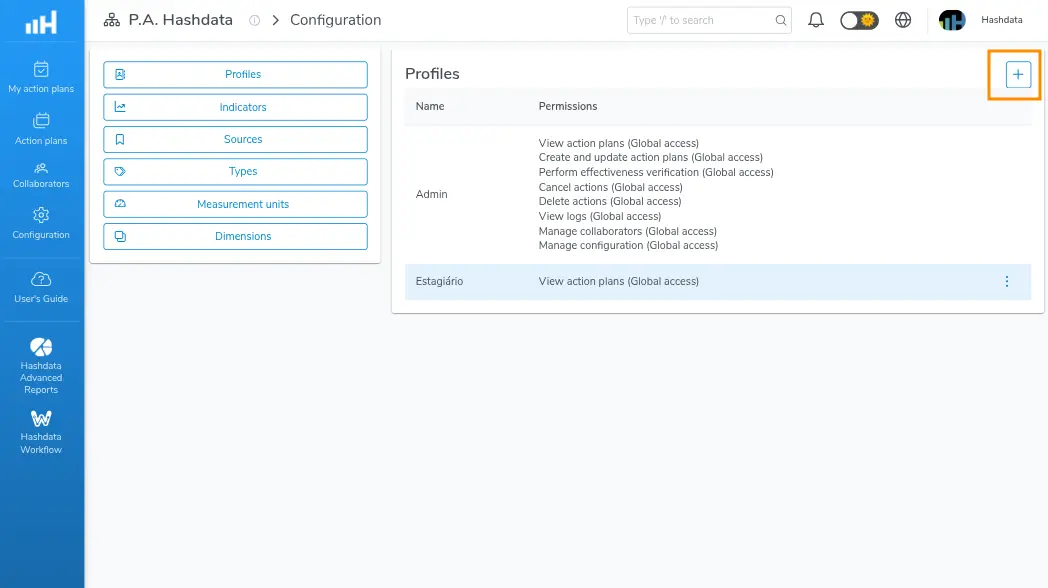Image resolution: width=1048 pixels, height=588 pixels.
Task: Click the user avatar image
Action: [952, 20]
